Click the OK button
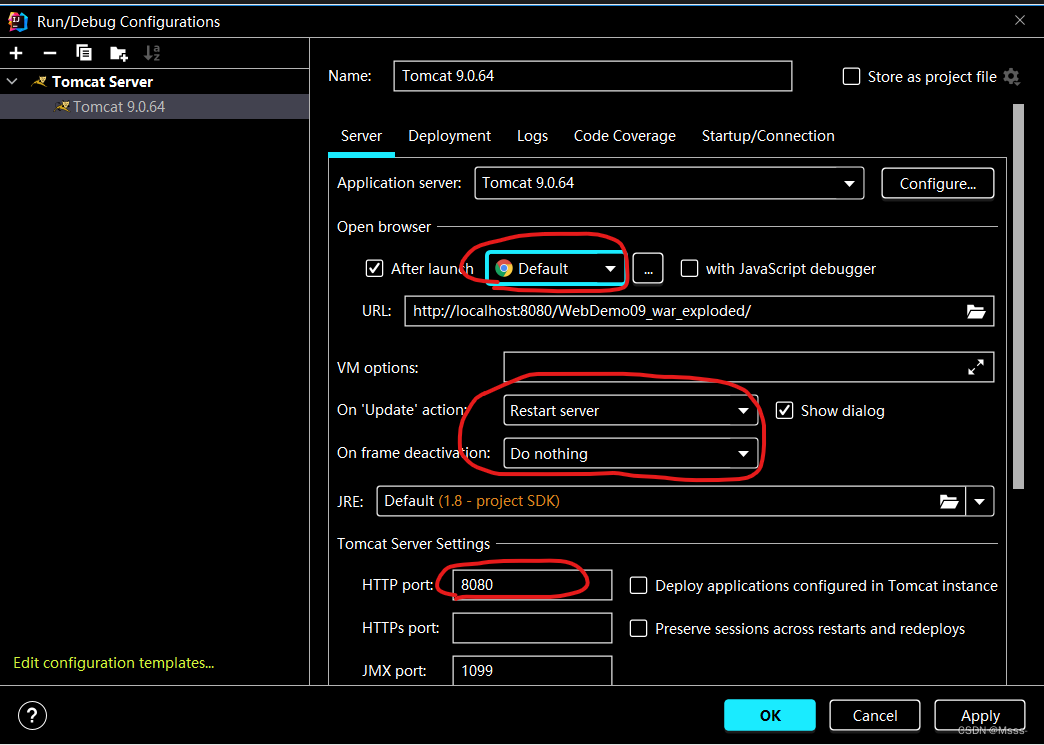Viewport: 1044px width, 745px height. coord(770,716)
